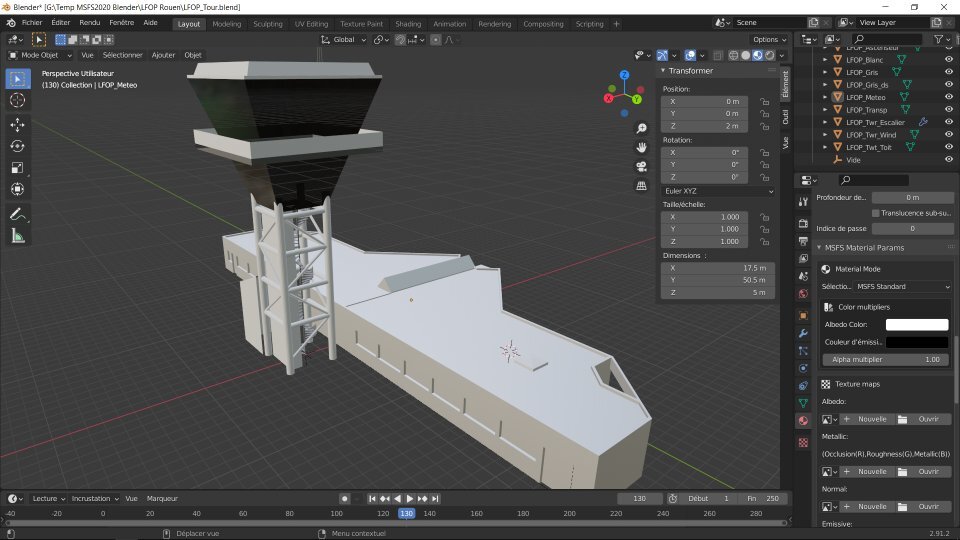Switch to the UV Editing workspace tab
Viewport: 960px width, 540px height.
tap(311, 23)
